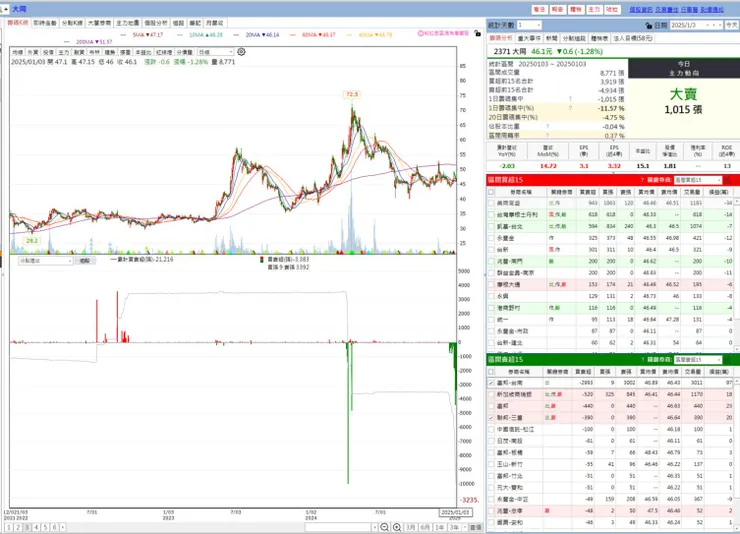Sort by 買賣超 column in buy table
The image size is (740, 534).
coord(587,192)
